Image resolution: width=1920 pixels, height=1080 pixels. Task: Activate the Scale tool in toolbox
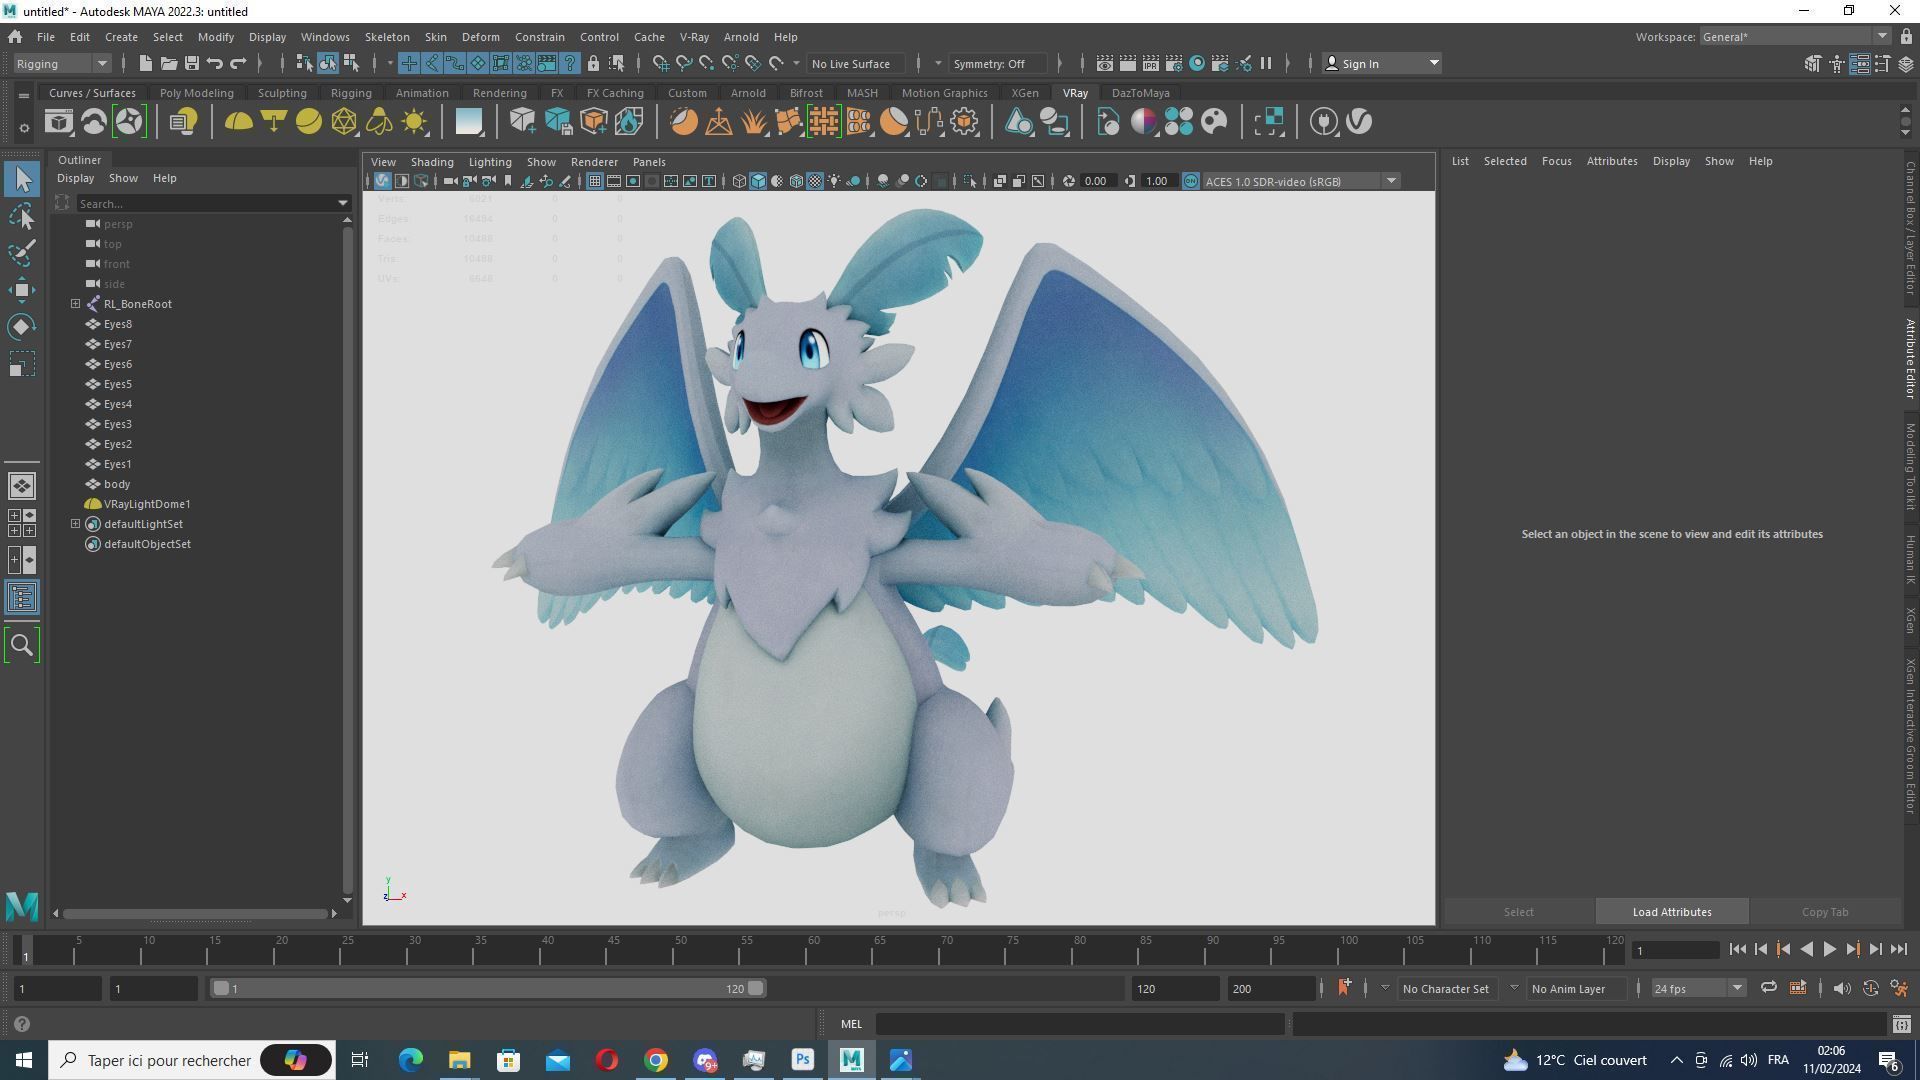22,364
